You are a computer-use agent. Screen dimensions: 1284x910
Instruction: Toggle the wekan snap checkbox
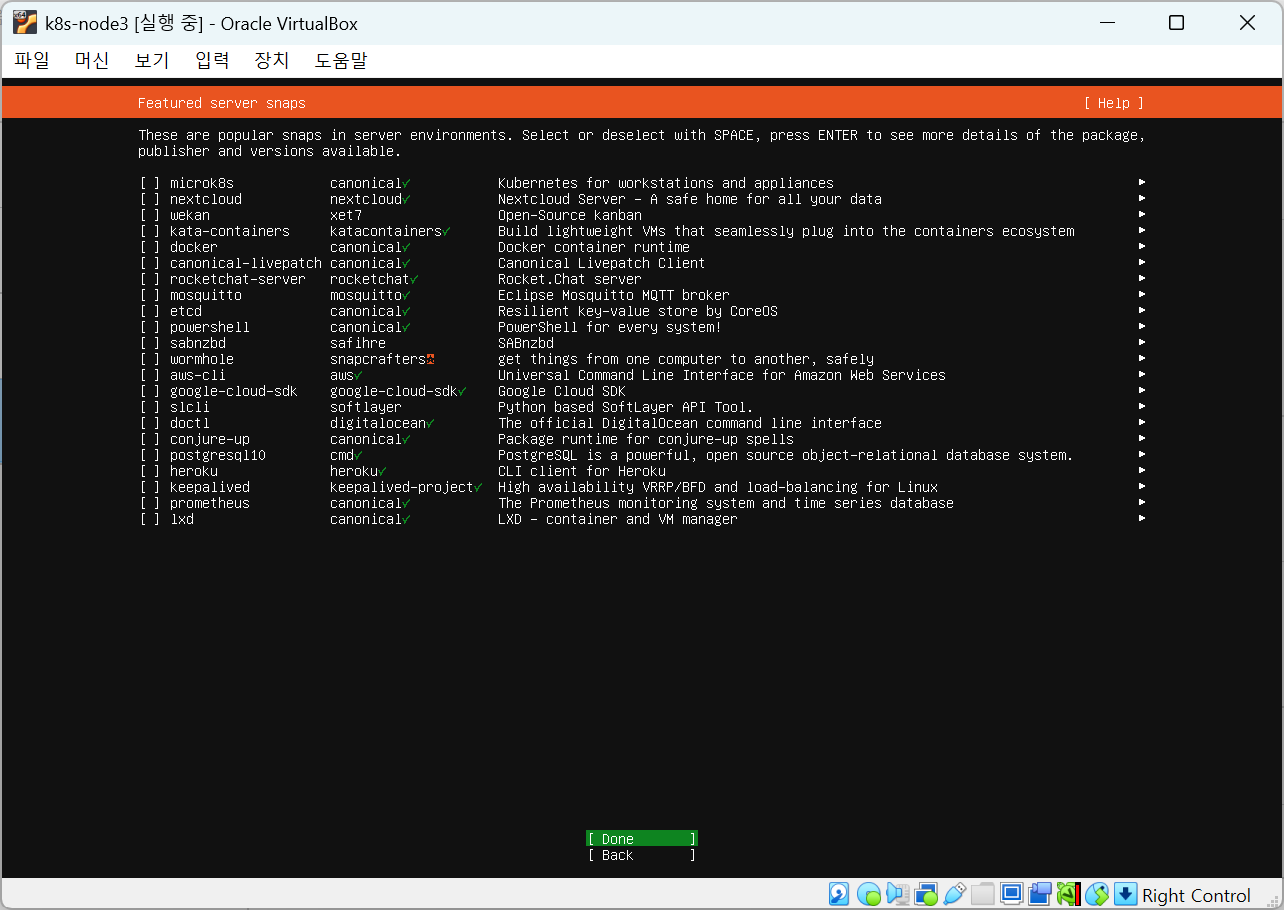pyautogui.click(x=150, y=215)
